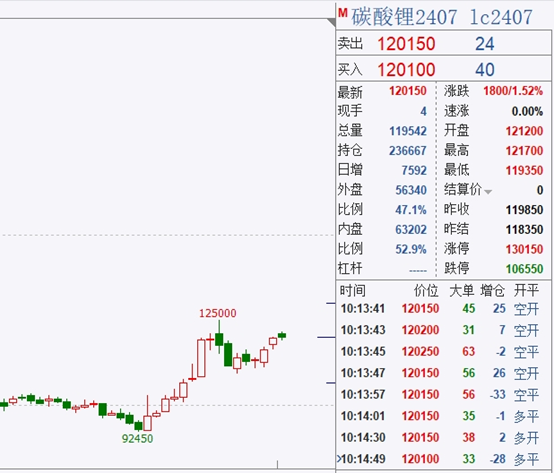This screenshot has height=474, width=555.
Task: Click the gray corner triangle above chart
Action: tap(331, 23)
